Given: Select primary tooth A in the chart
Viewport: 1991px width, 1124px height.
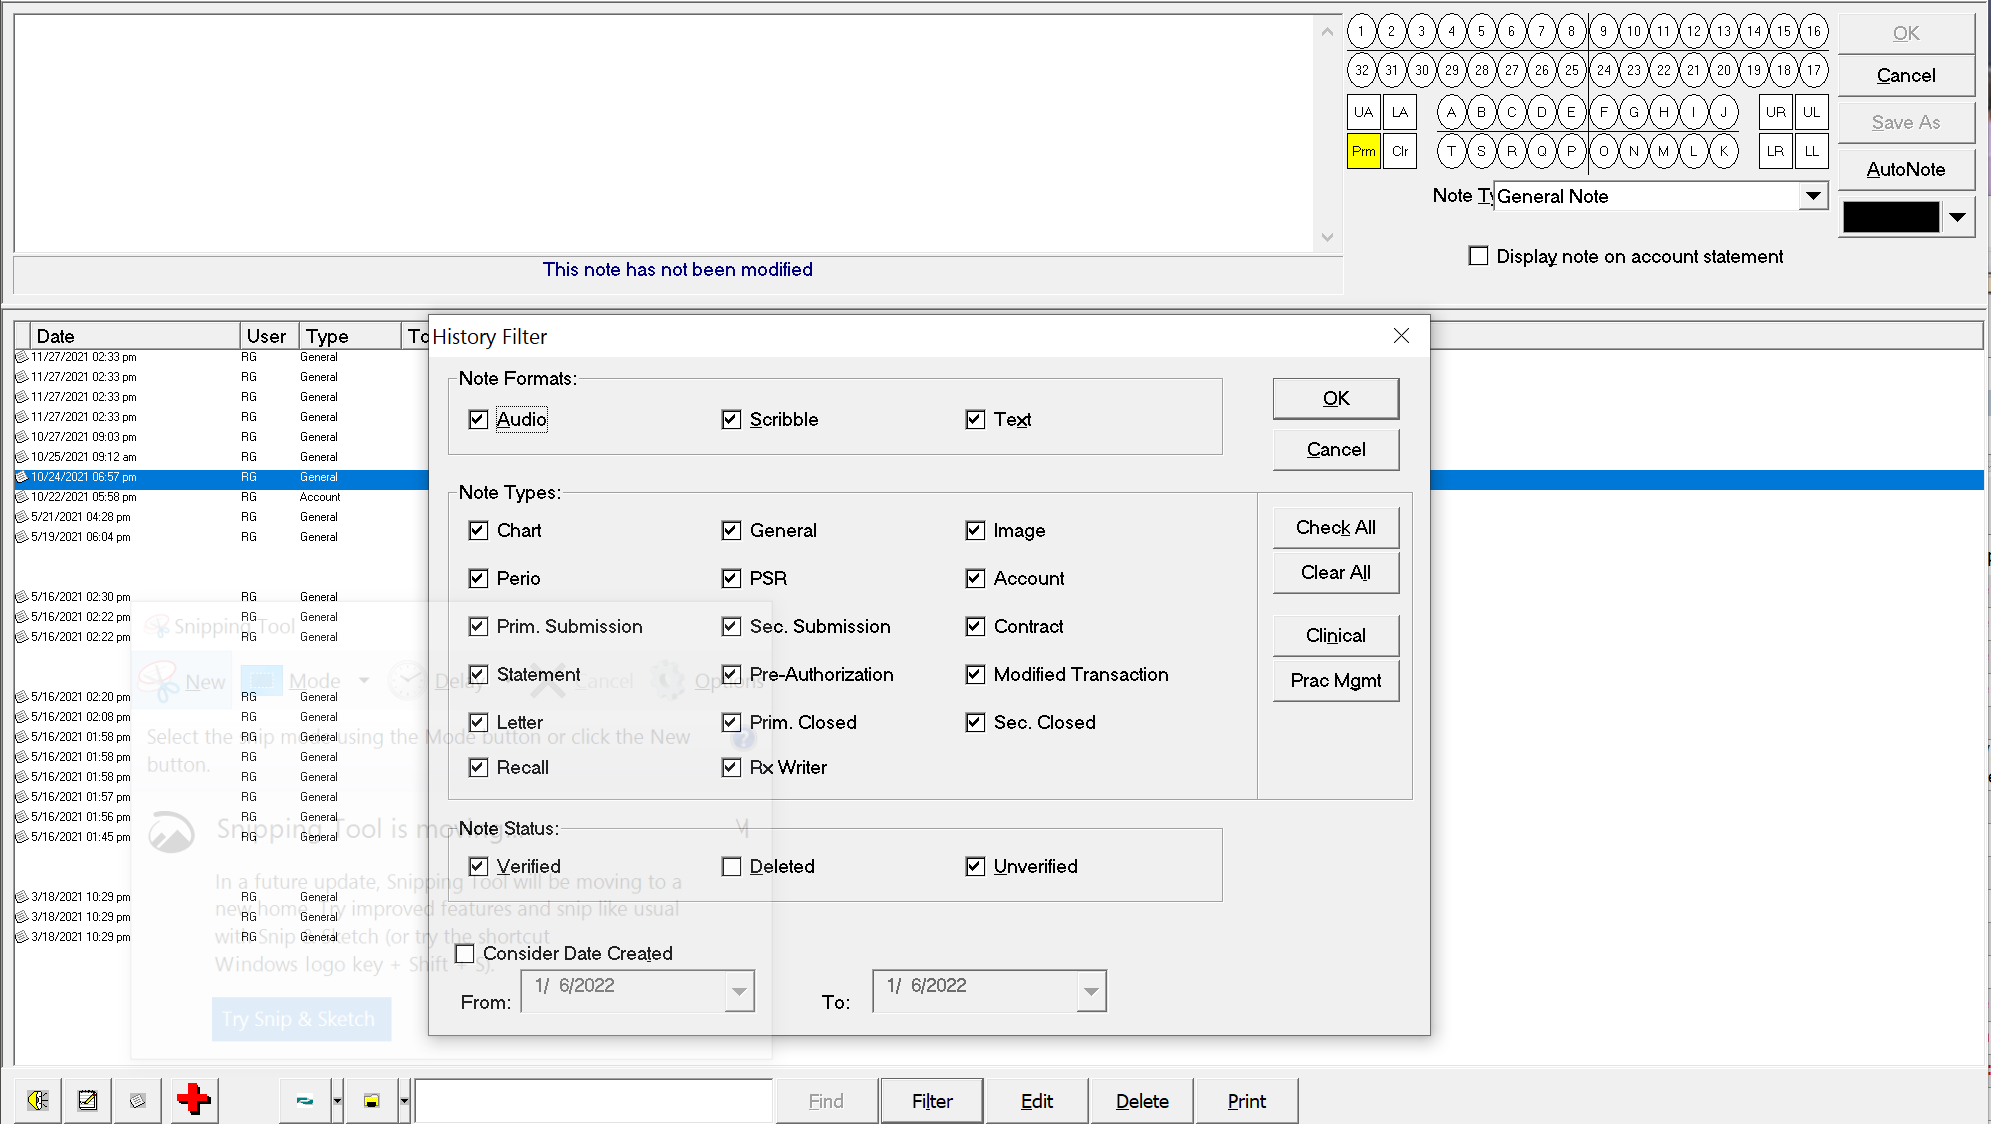Looking at the screenshot, I should click(1451, 112).
